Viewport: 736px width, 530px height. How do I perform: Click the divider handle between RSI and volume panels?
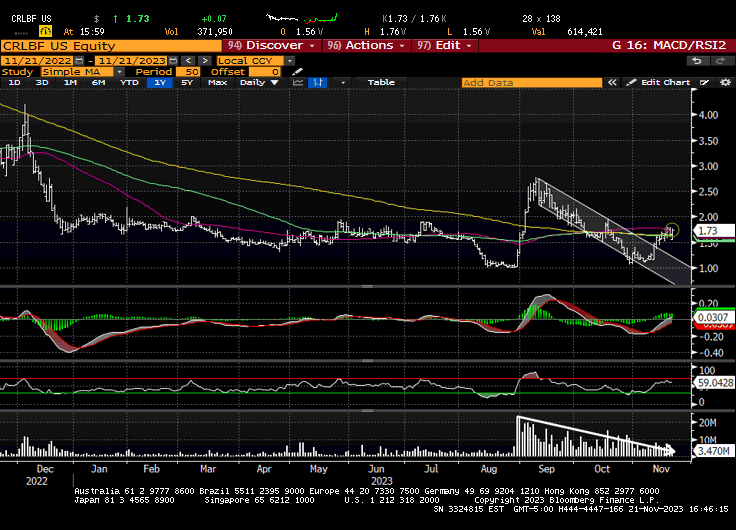point(368,411)
